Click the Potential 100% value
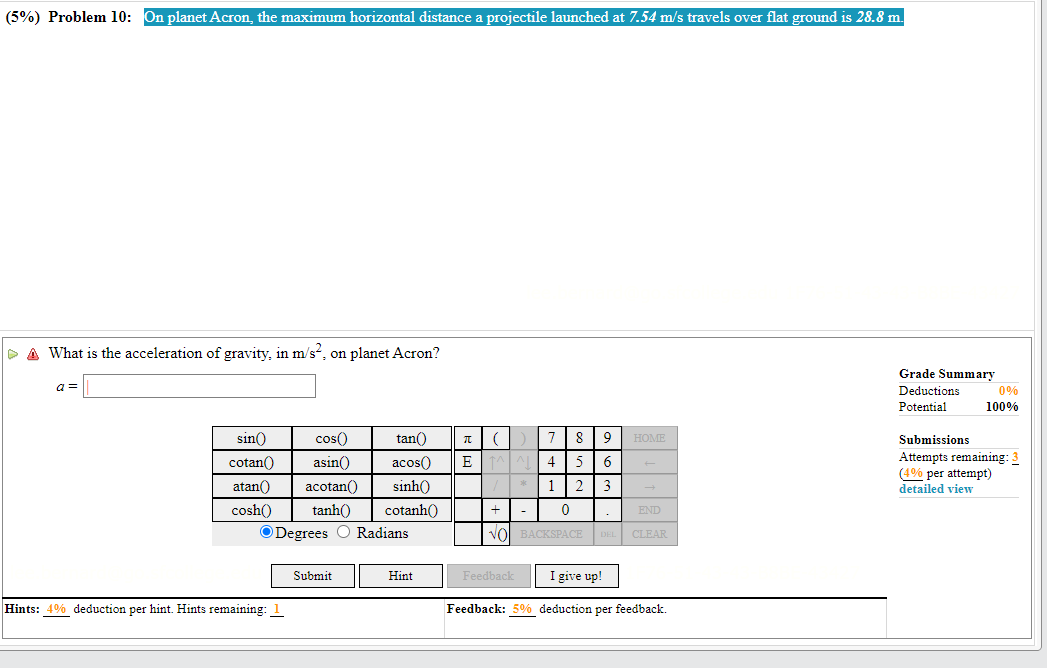Image resolution: width=1047 pixels, height=668 pixels. click(1002, 407)
